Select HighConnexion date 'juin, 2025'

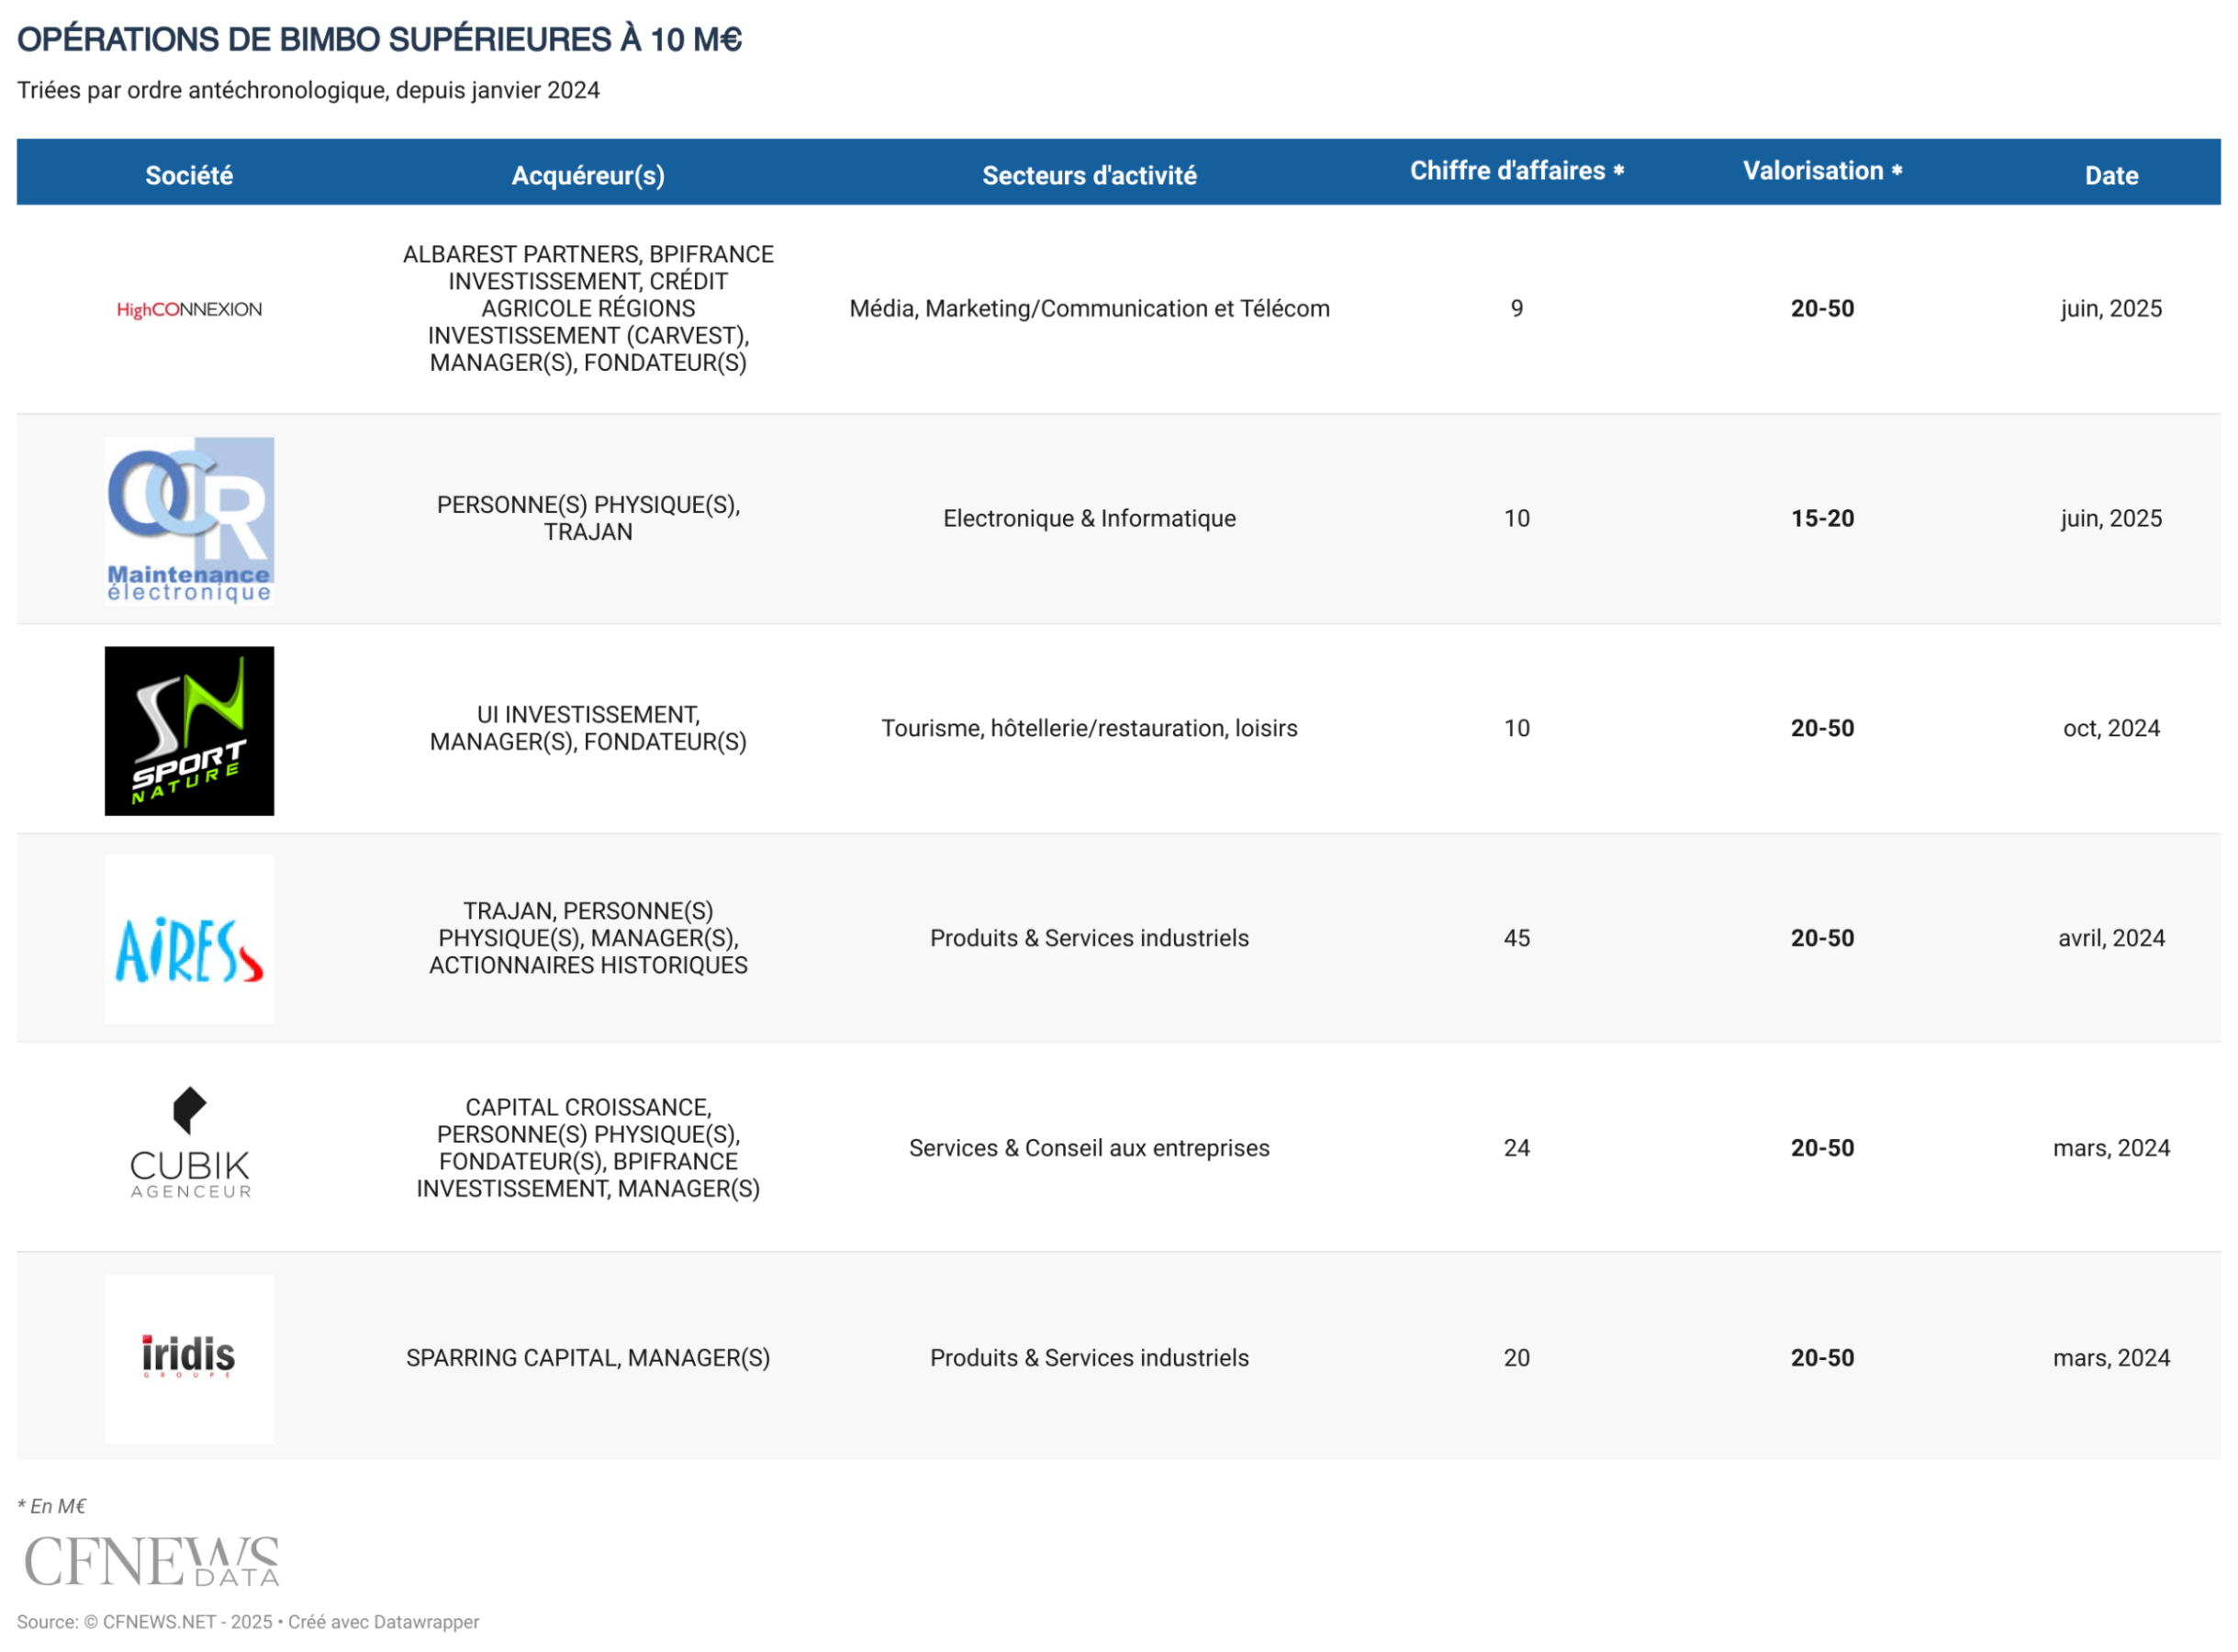coord(2111,309)
